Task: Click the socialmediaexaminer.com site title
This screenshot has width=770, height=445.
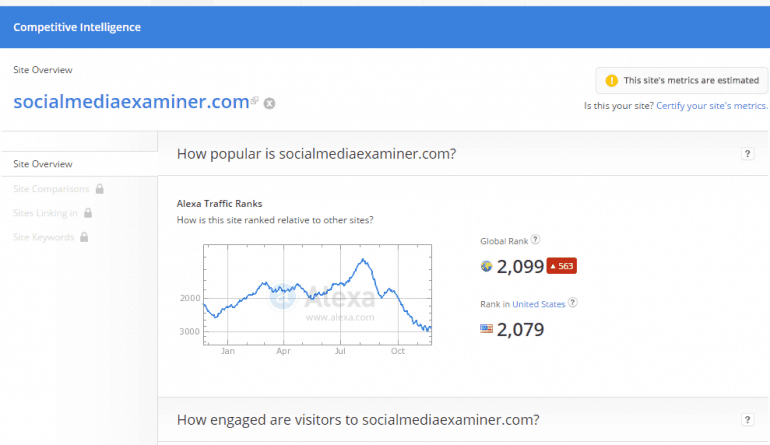Action: click(x=130, y=101)
